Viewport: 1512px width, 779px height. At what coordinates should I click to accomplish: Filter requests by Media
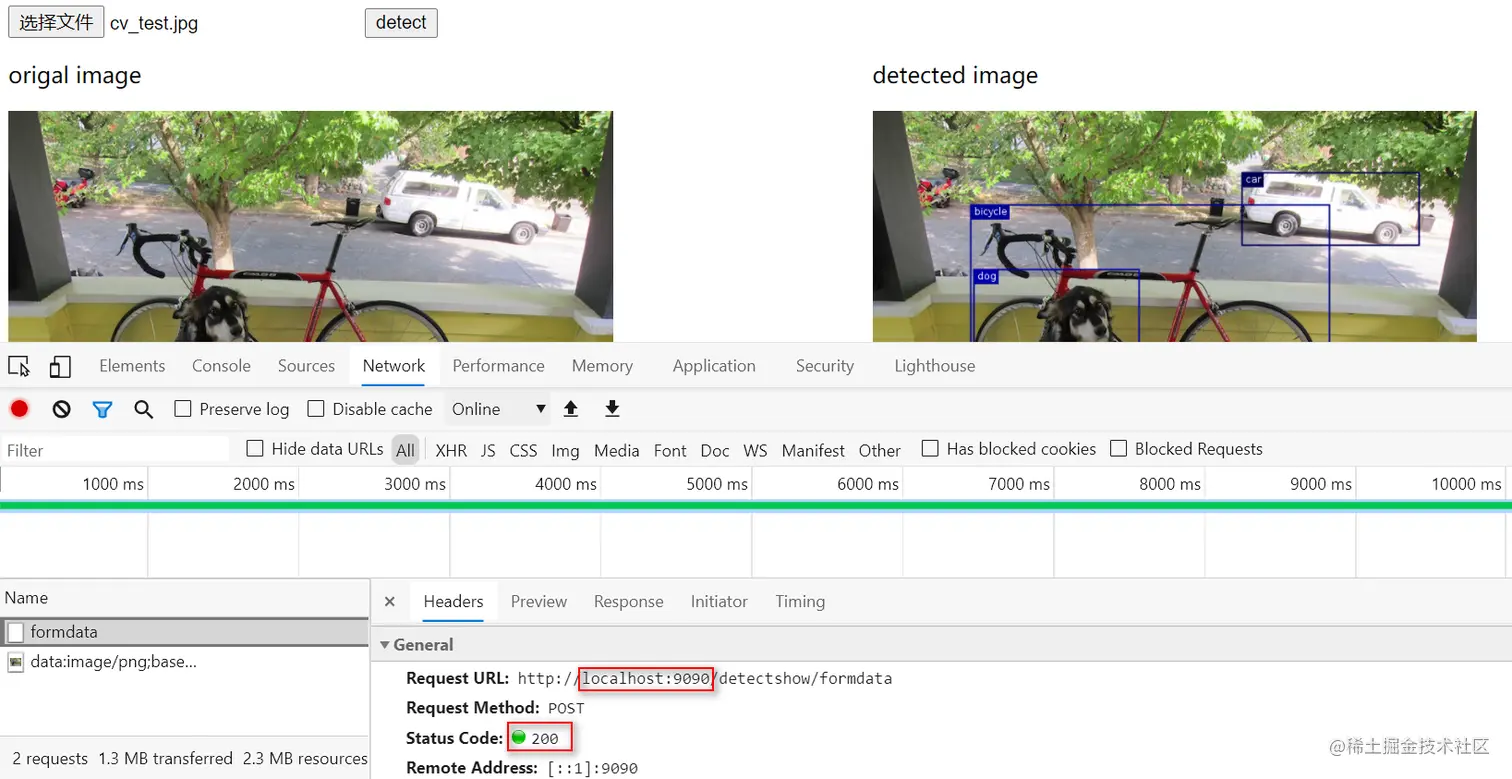click(617, 451)
